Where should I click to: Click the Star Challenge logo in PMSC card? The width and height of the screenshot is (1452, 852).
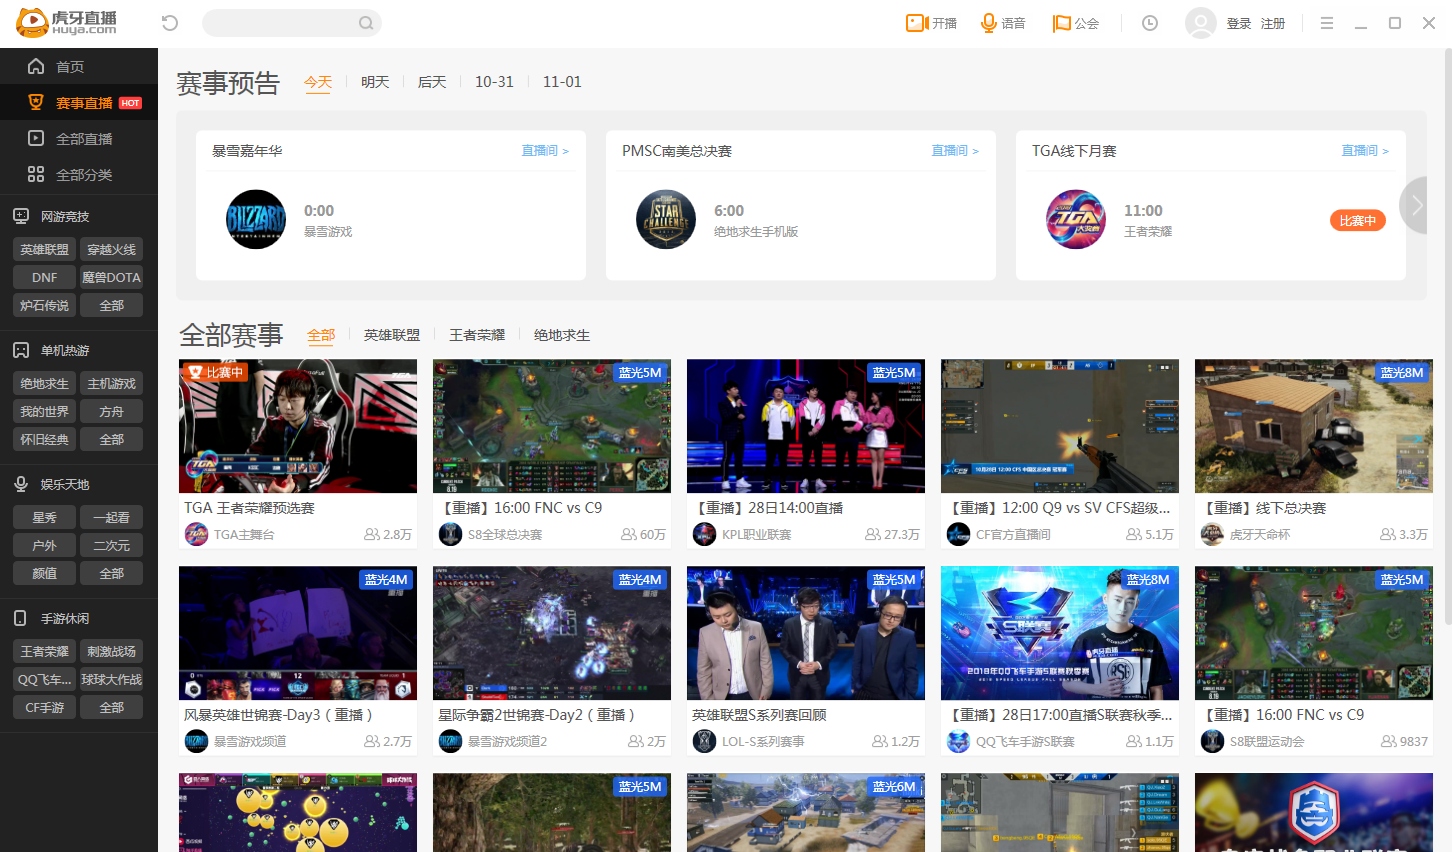666,219
